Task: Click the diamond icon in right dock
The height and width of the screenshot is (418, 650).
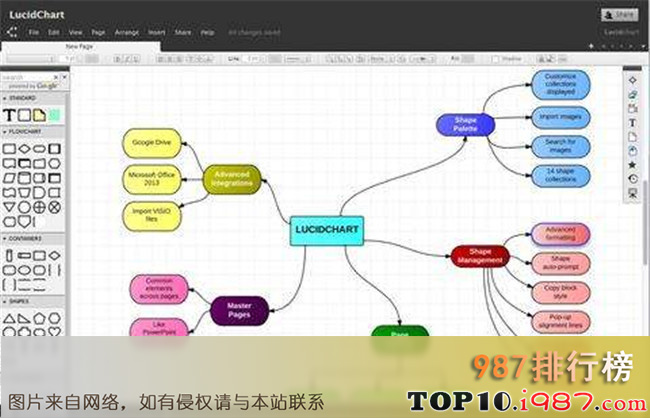Action: coord(633,80)
